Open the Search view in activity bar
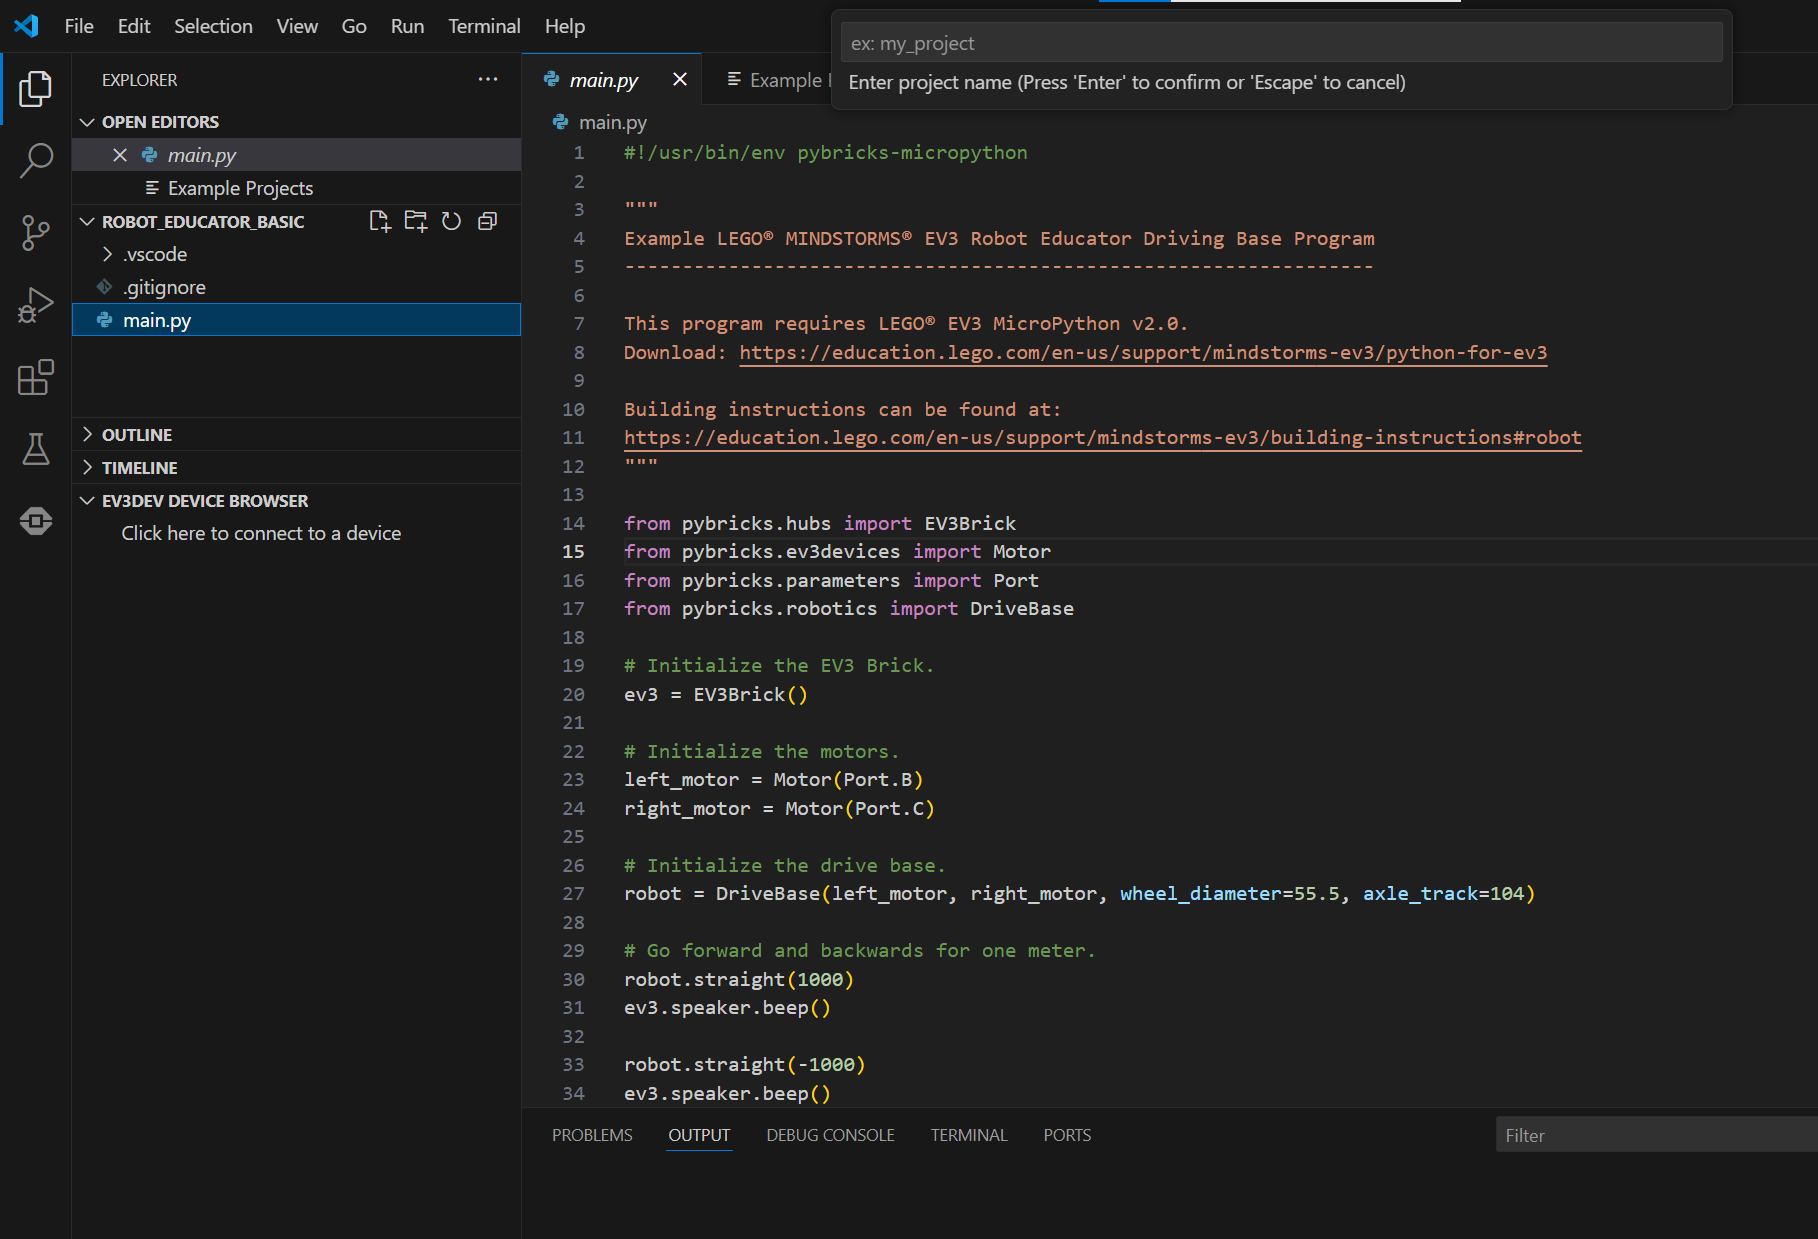The image size is (1818, 1239). 36,160
